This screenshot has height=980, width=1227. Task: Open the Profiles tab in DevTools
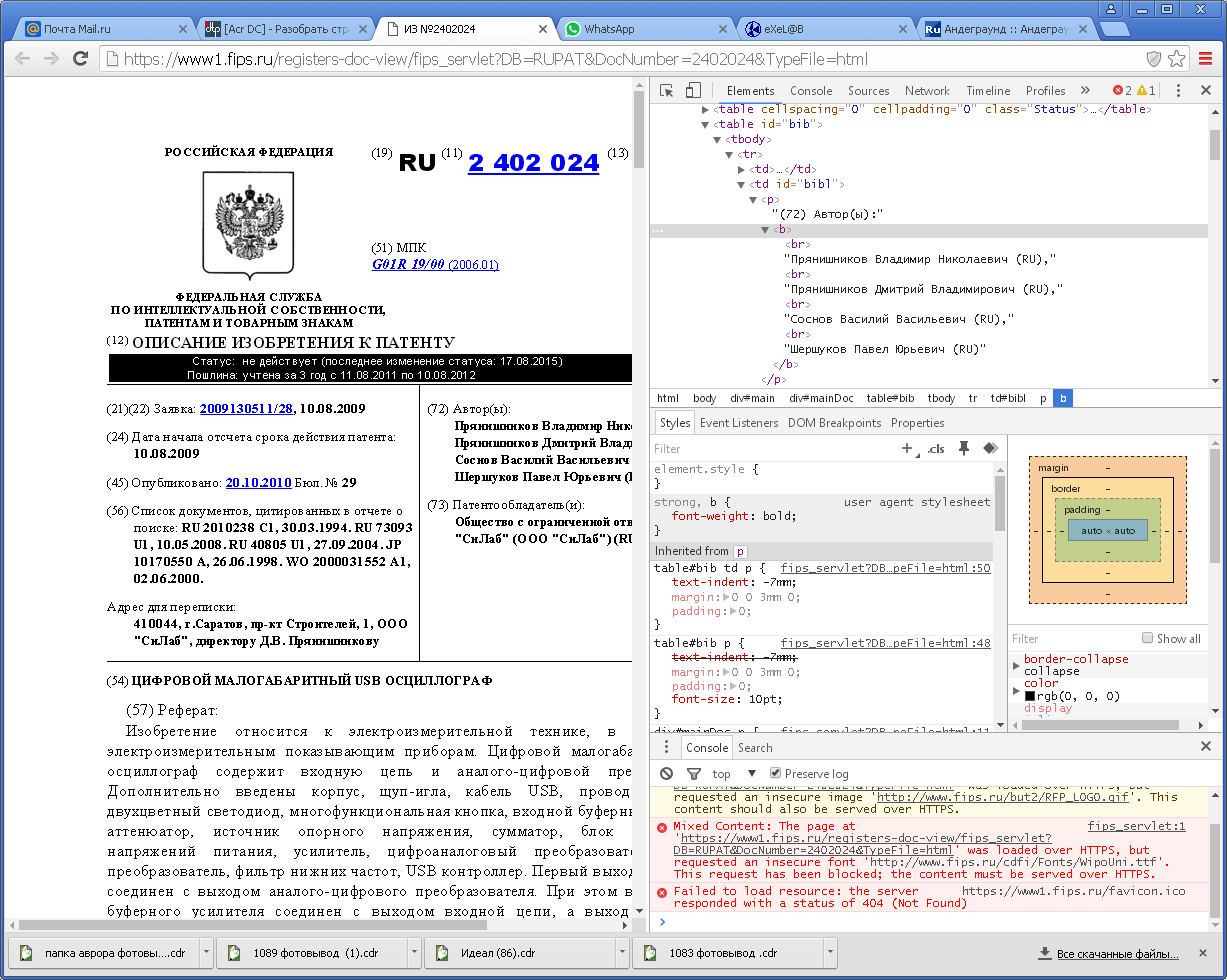[x=1045, y=90]
